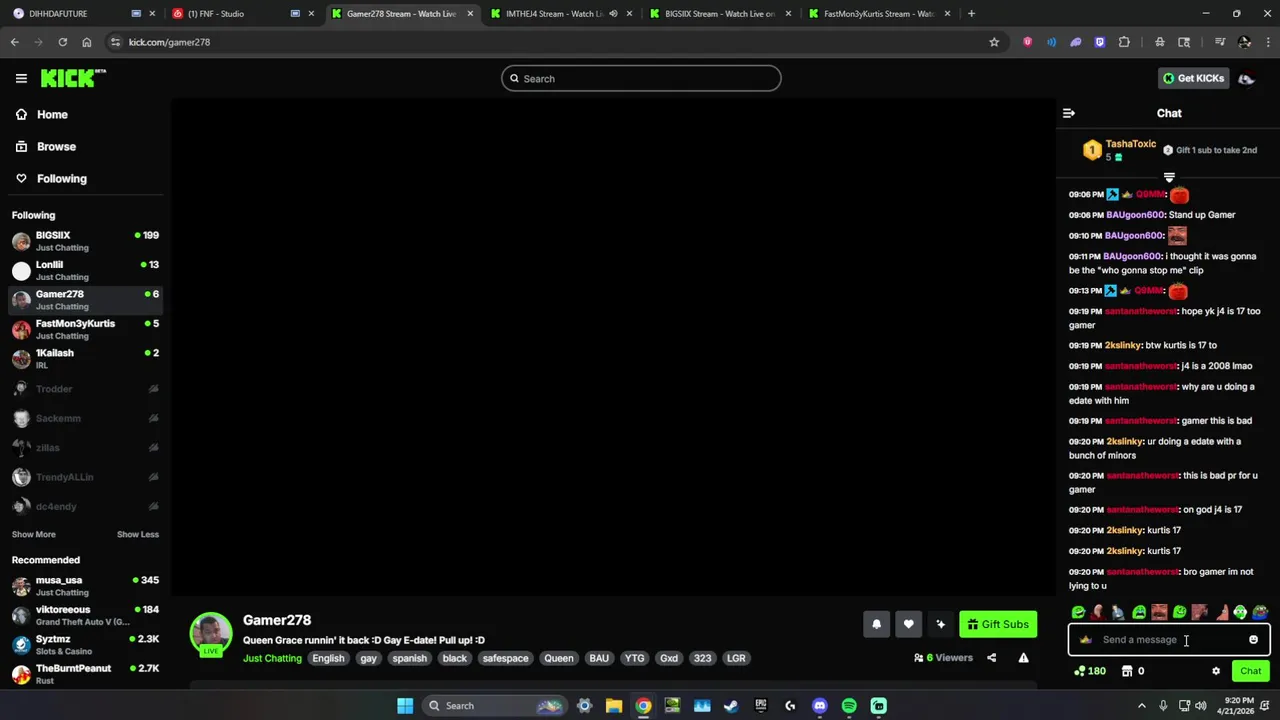Focus the Kick search box
The width and height of the screenshot is (1280, 720).
(641, 78)
